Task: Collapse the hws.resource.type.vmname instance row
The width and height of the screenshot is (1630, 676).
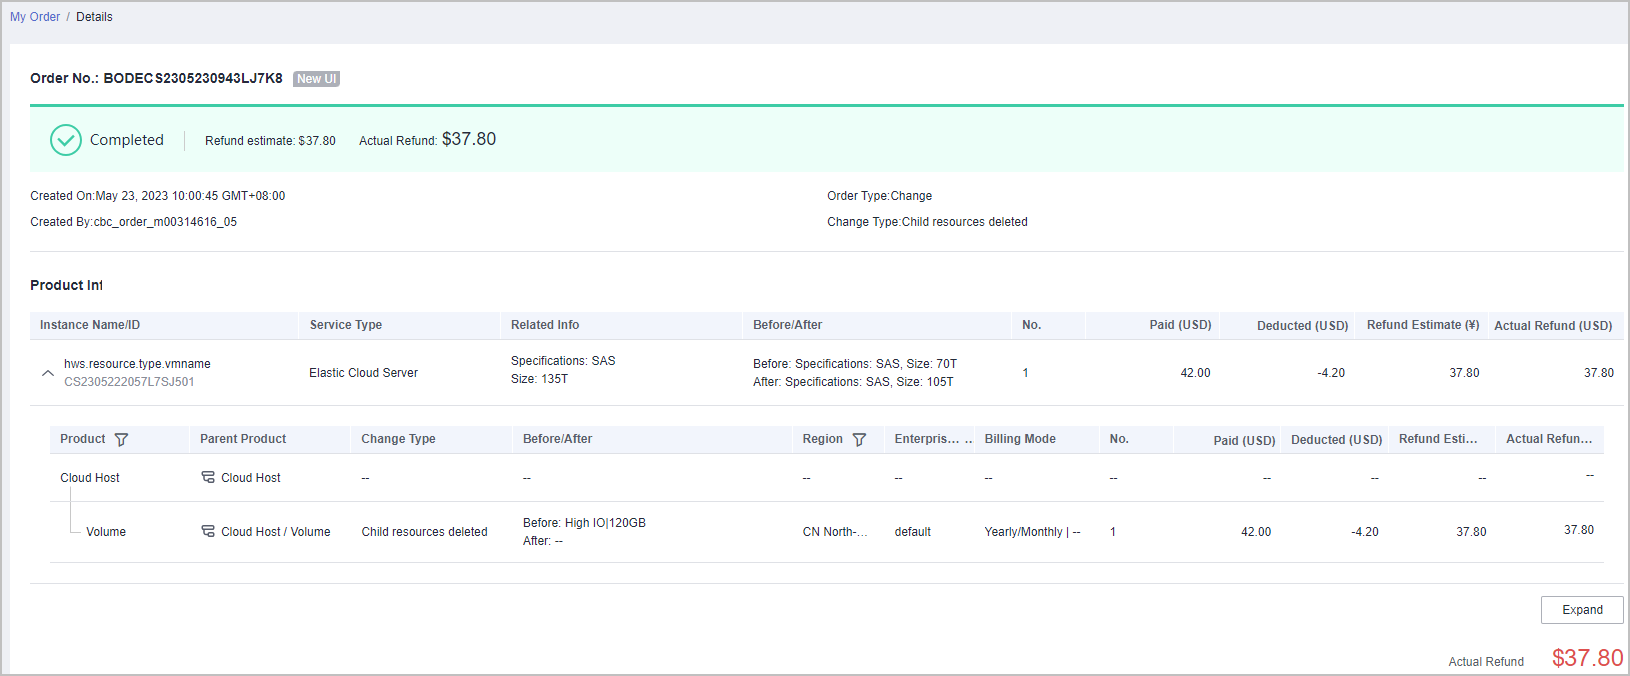Action: pos(47,373)
